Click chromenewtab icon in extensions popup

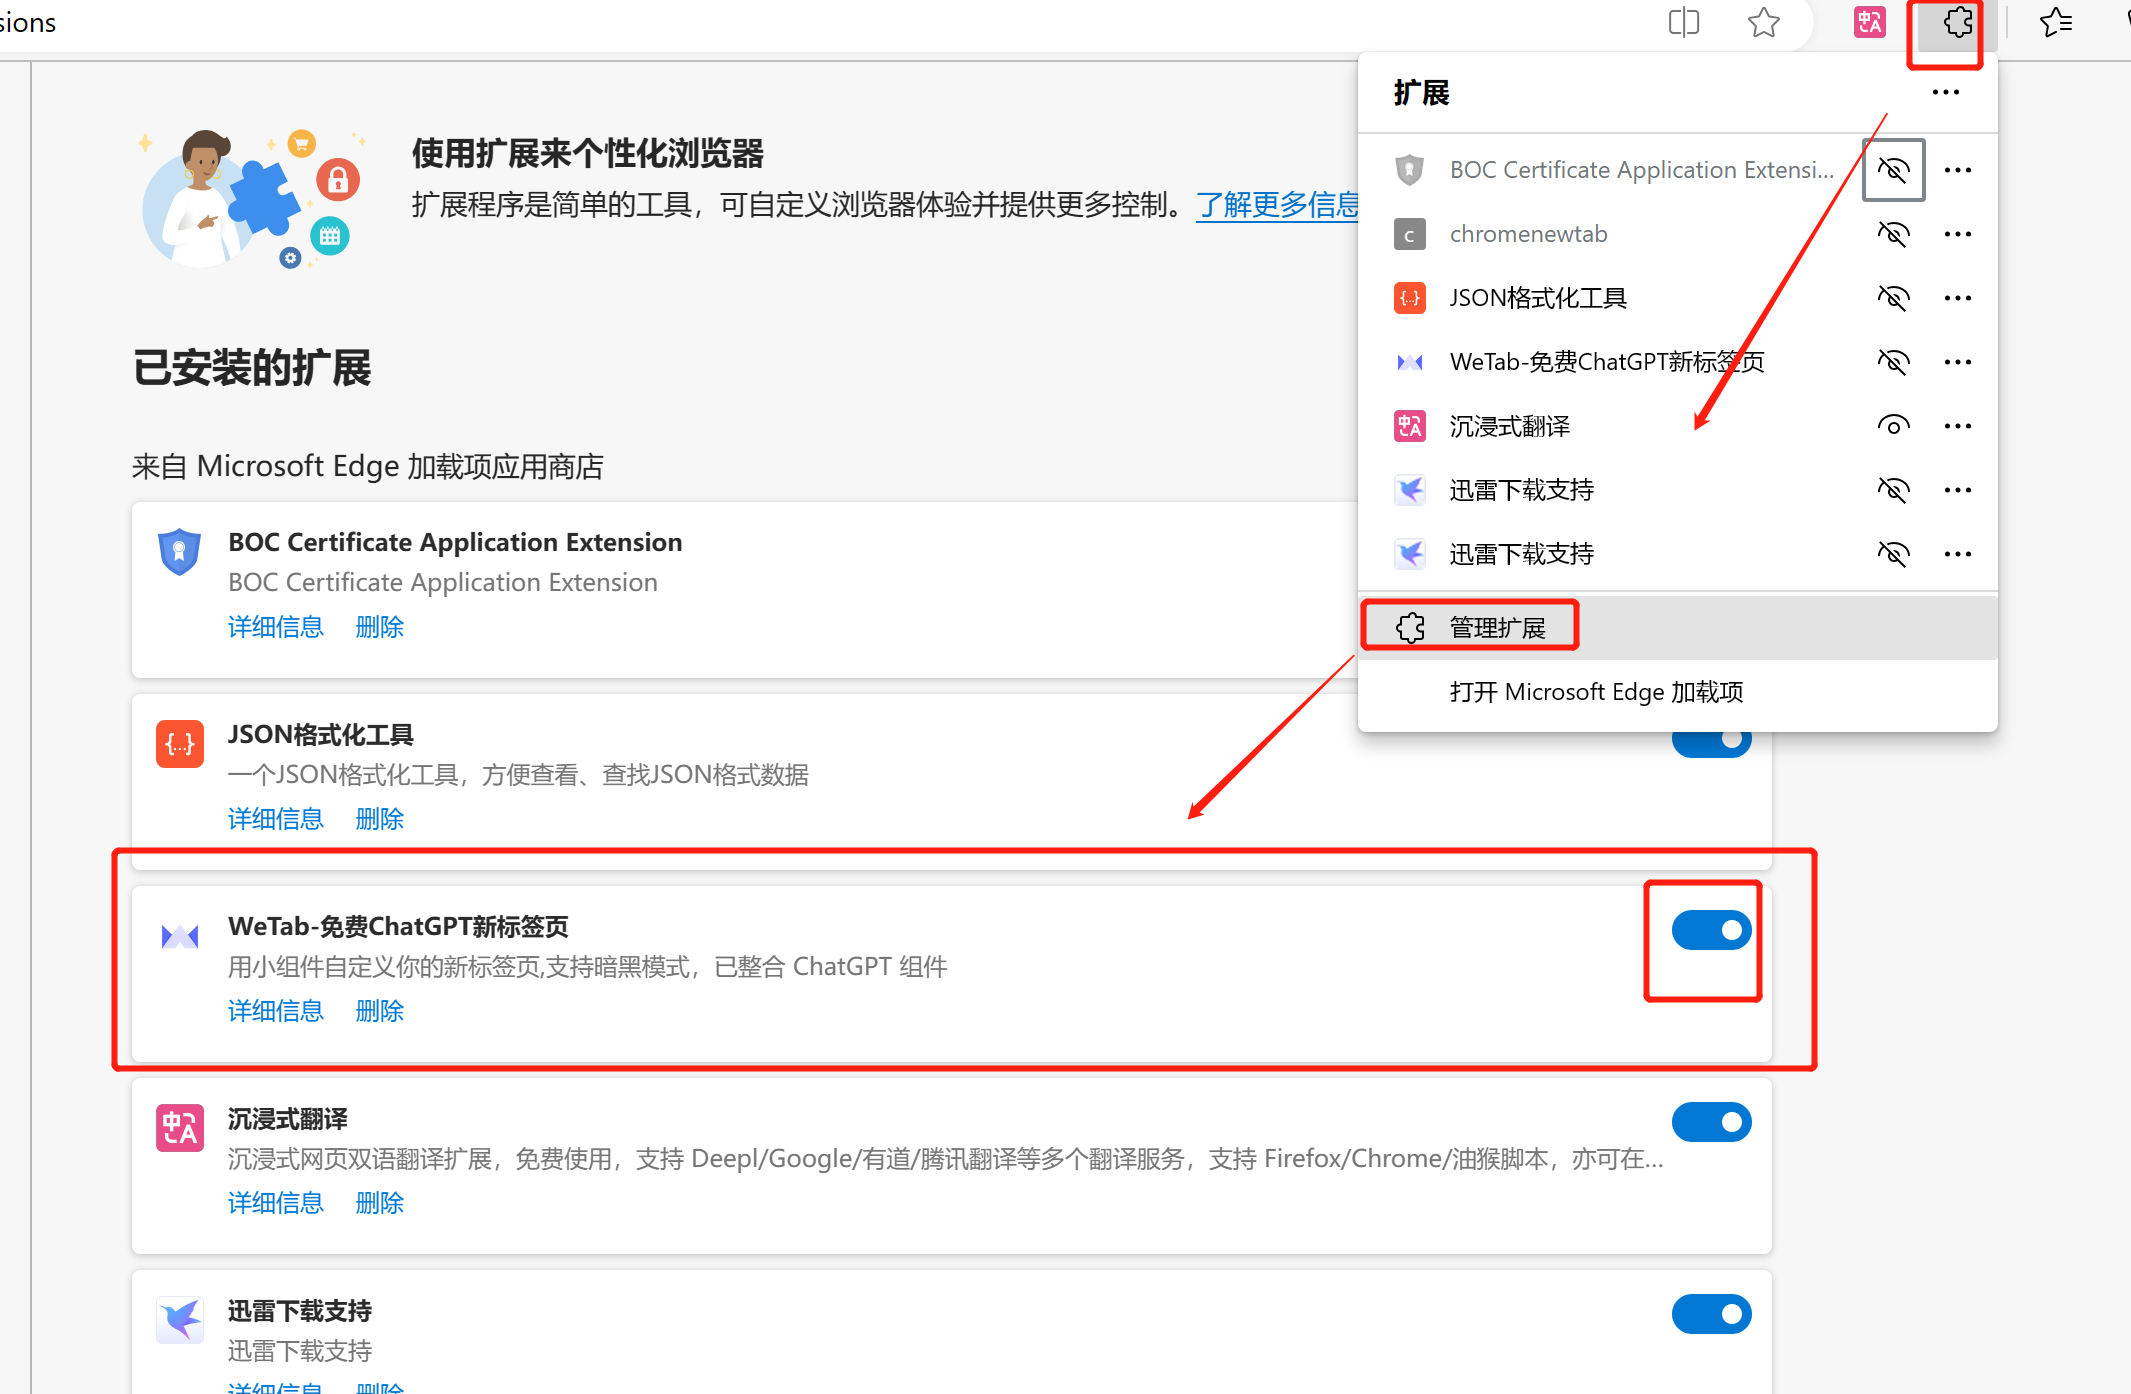coord(1410,234)
